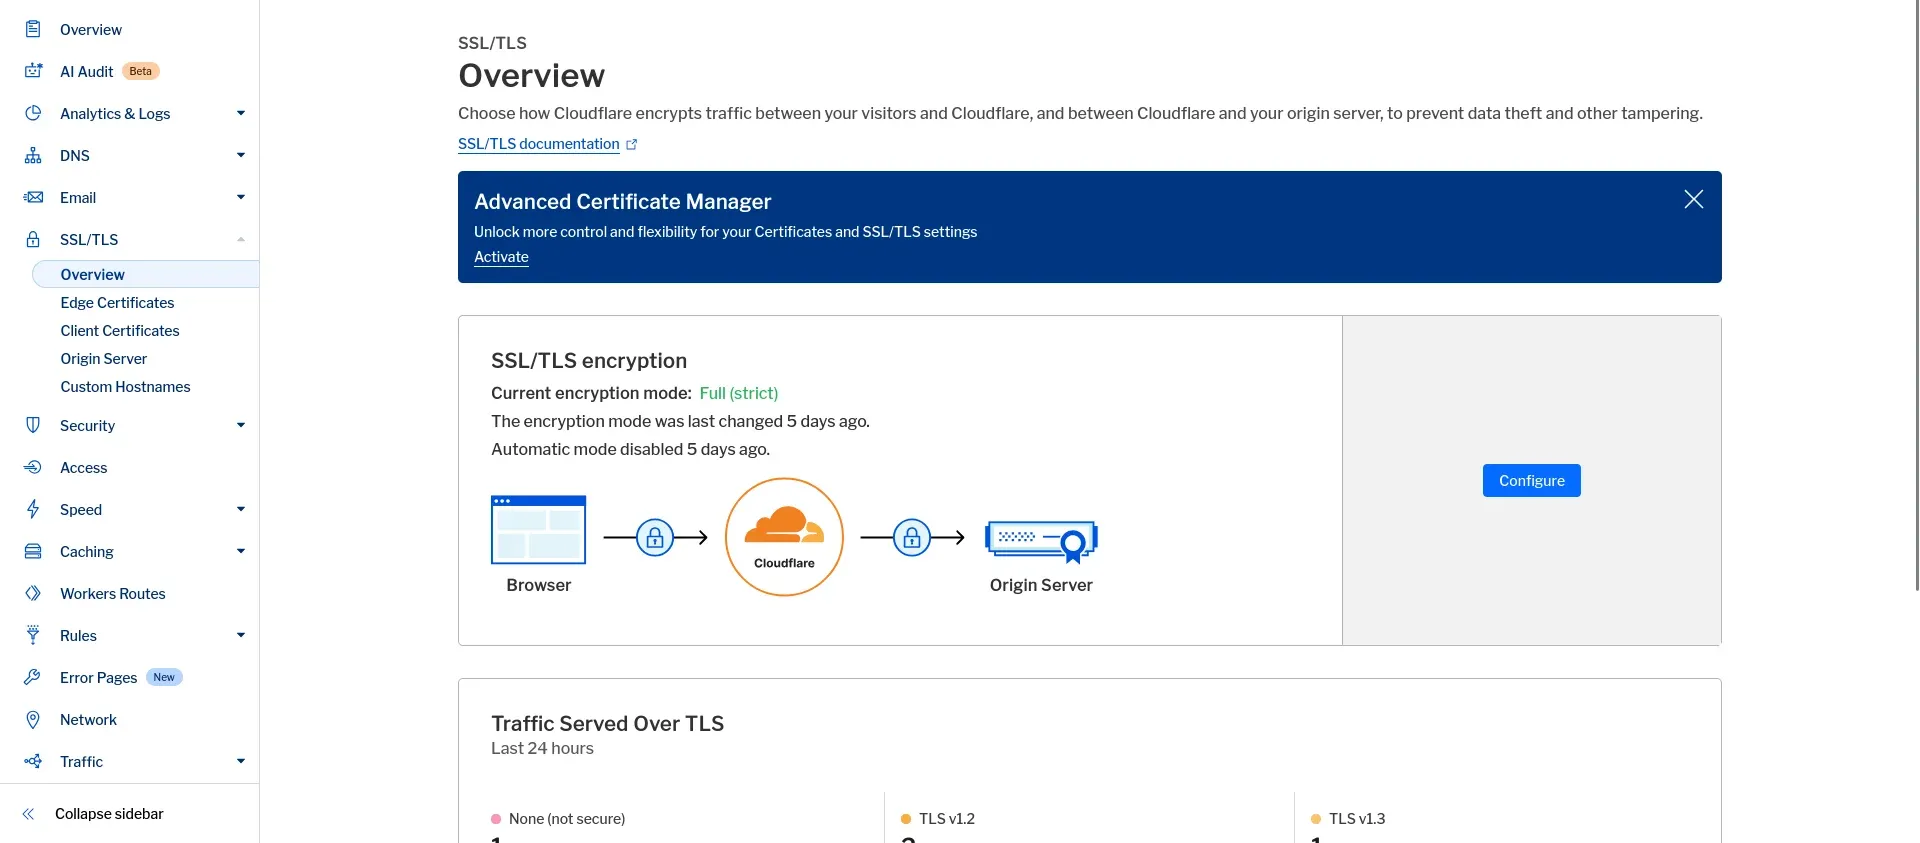This screenshot has height=843, width=1920.
Task: Click the Access arrow-circle icon
Action: pos(33,467)
